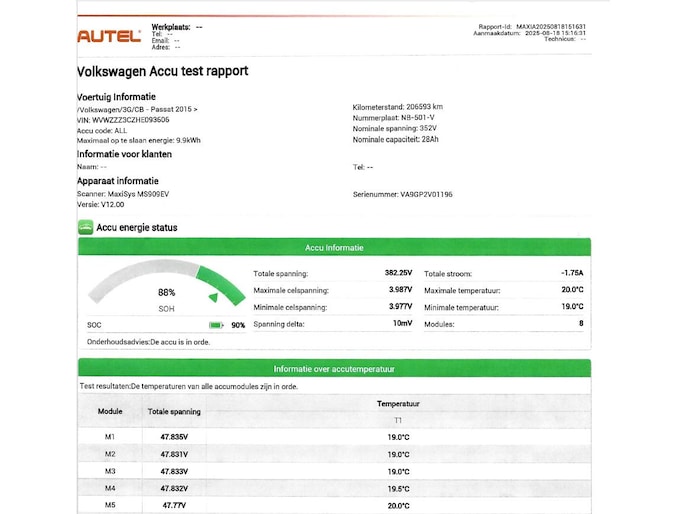This screenshot has width=685, height=514.
Task: Click the Versie V12.00 text
Action: click(100, 204)
